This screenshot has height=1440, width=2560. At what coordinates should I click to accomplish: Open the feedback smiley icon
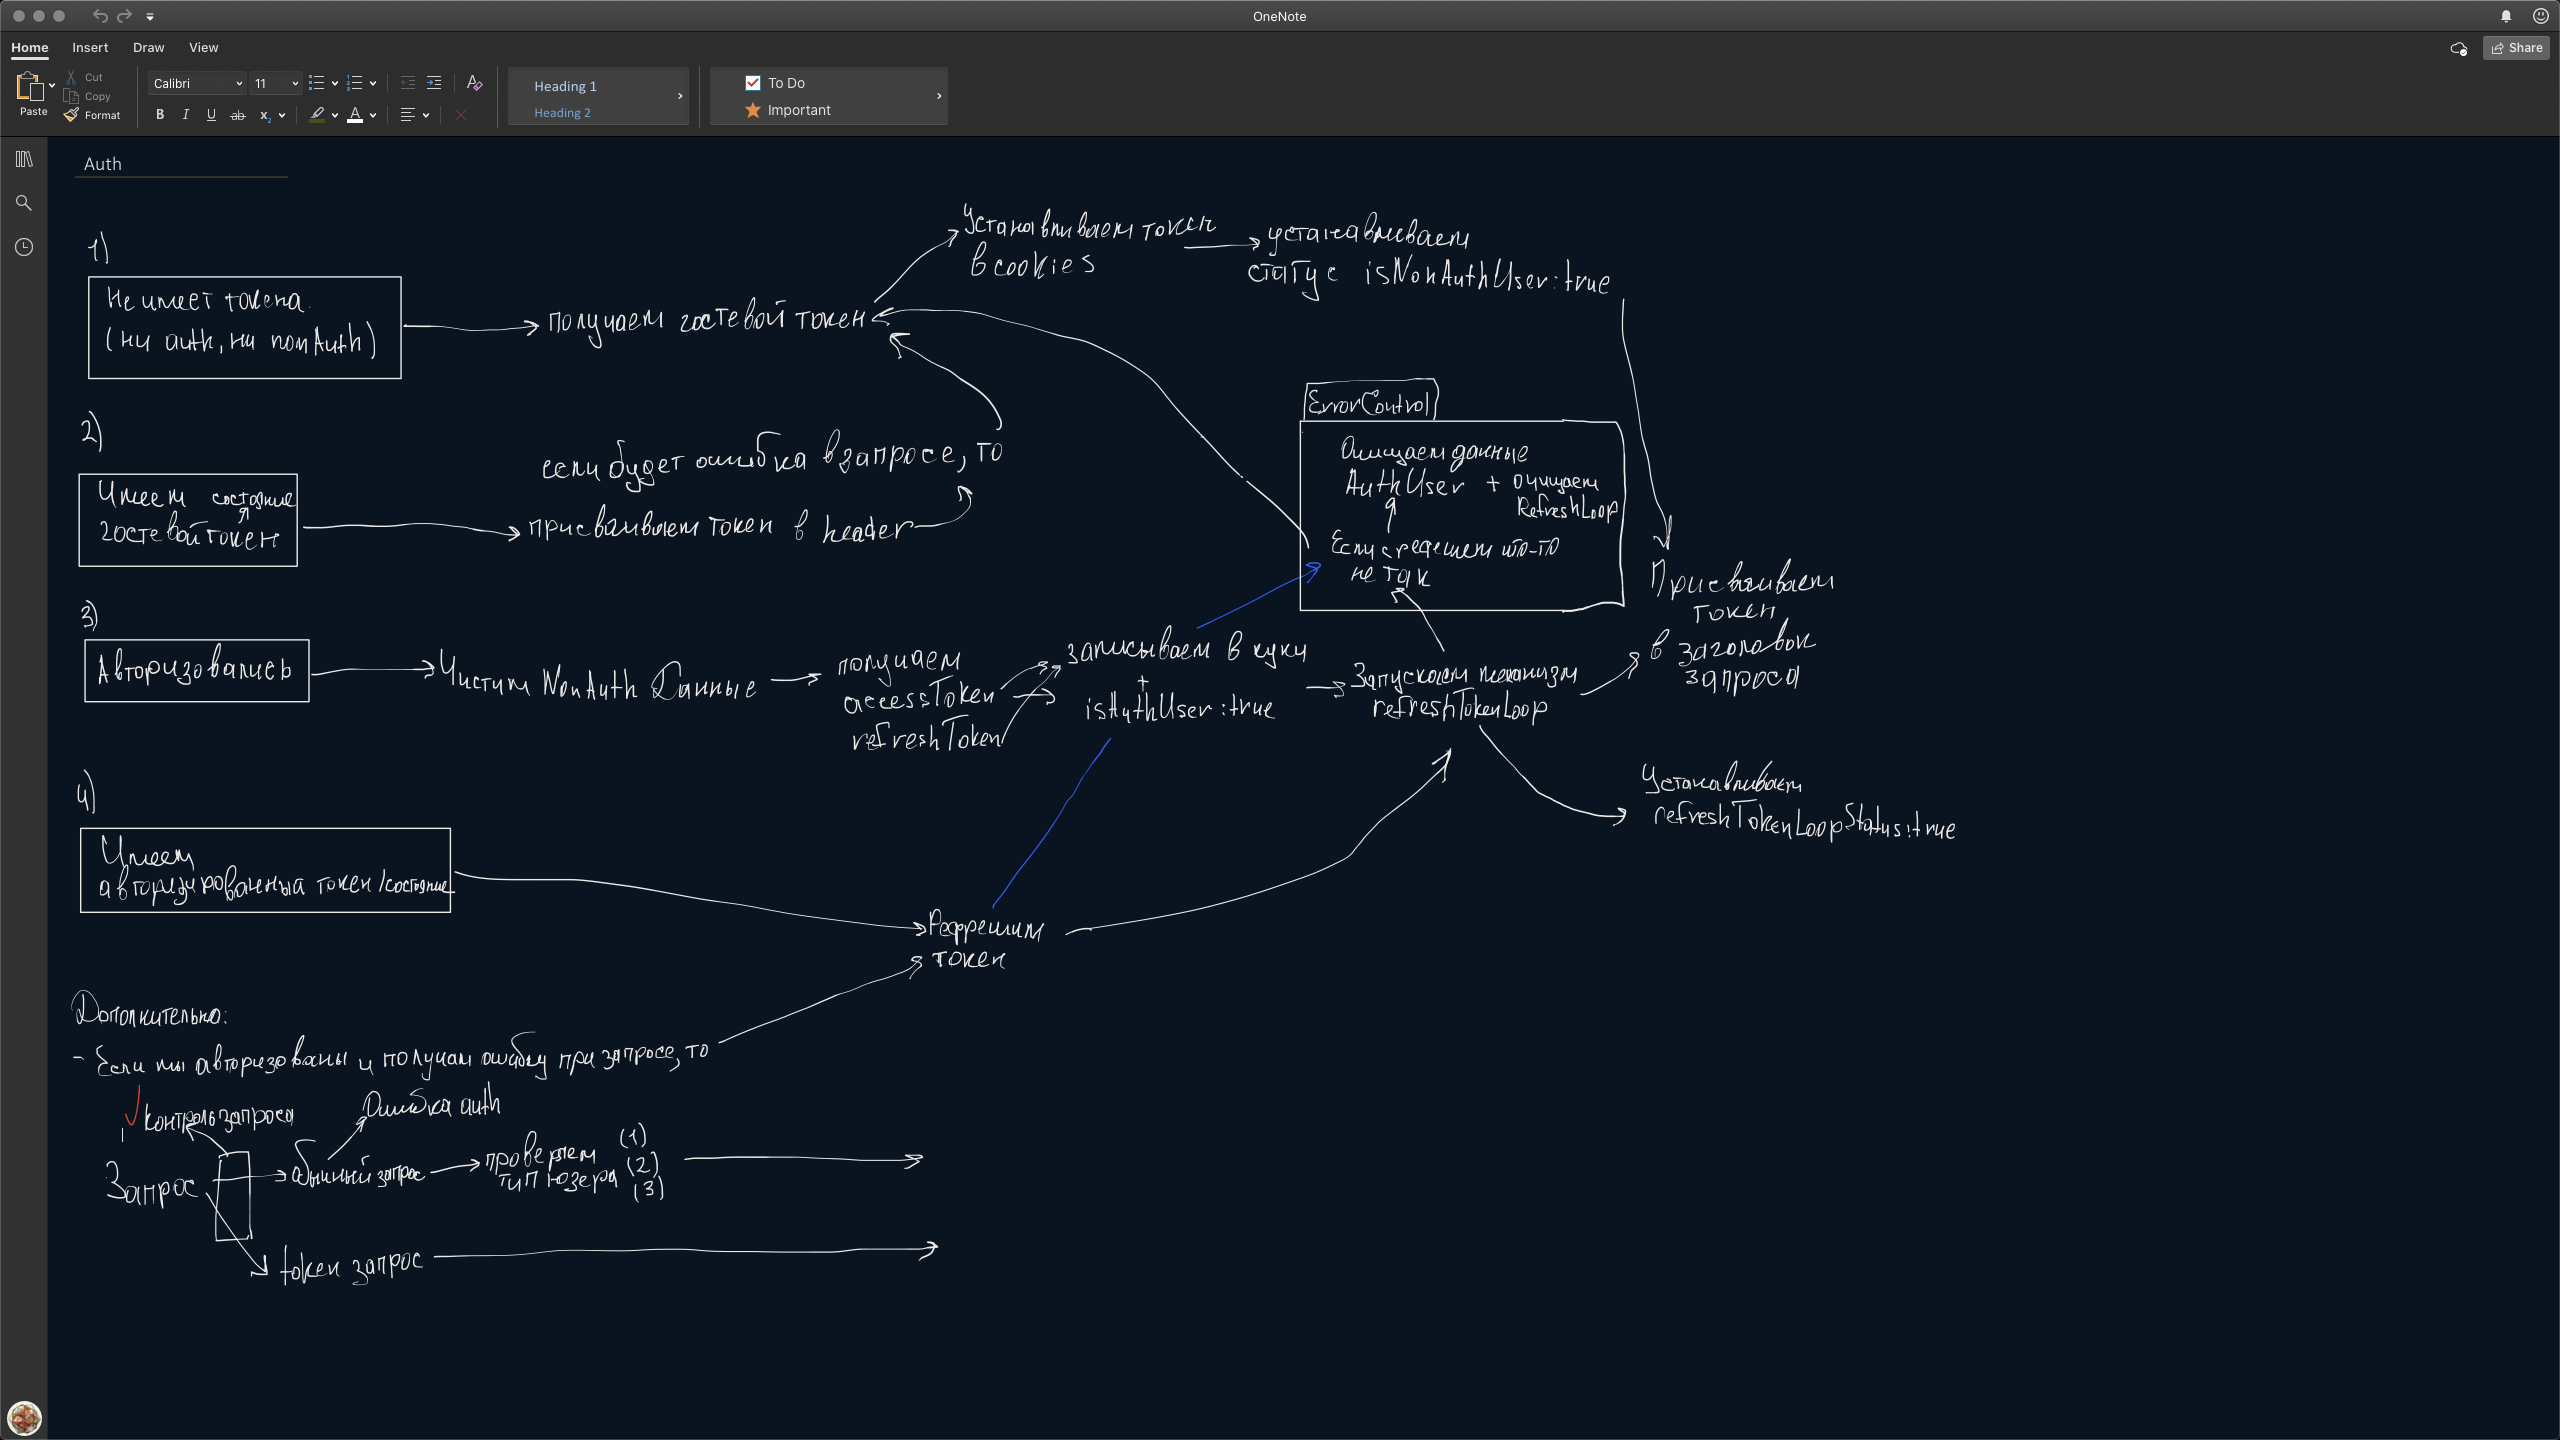2540,16
